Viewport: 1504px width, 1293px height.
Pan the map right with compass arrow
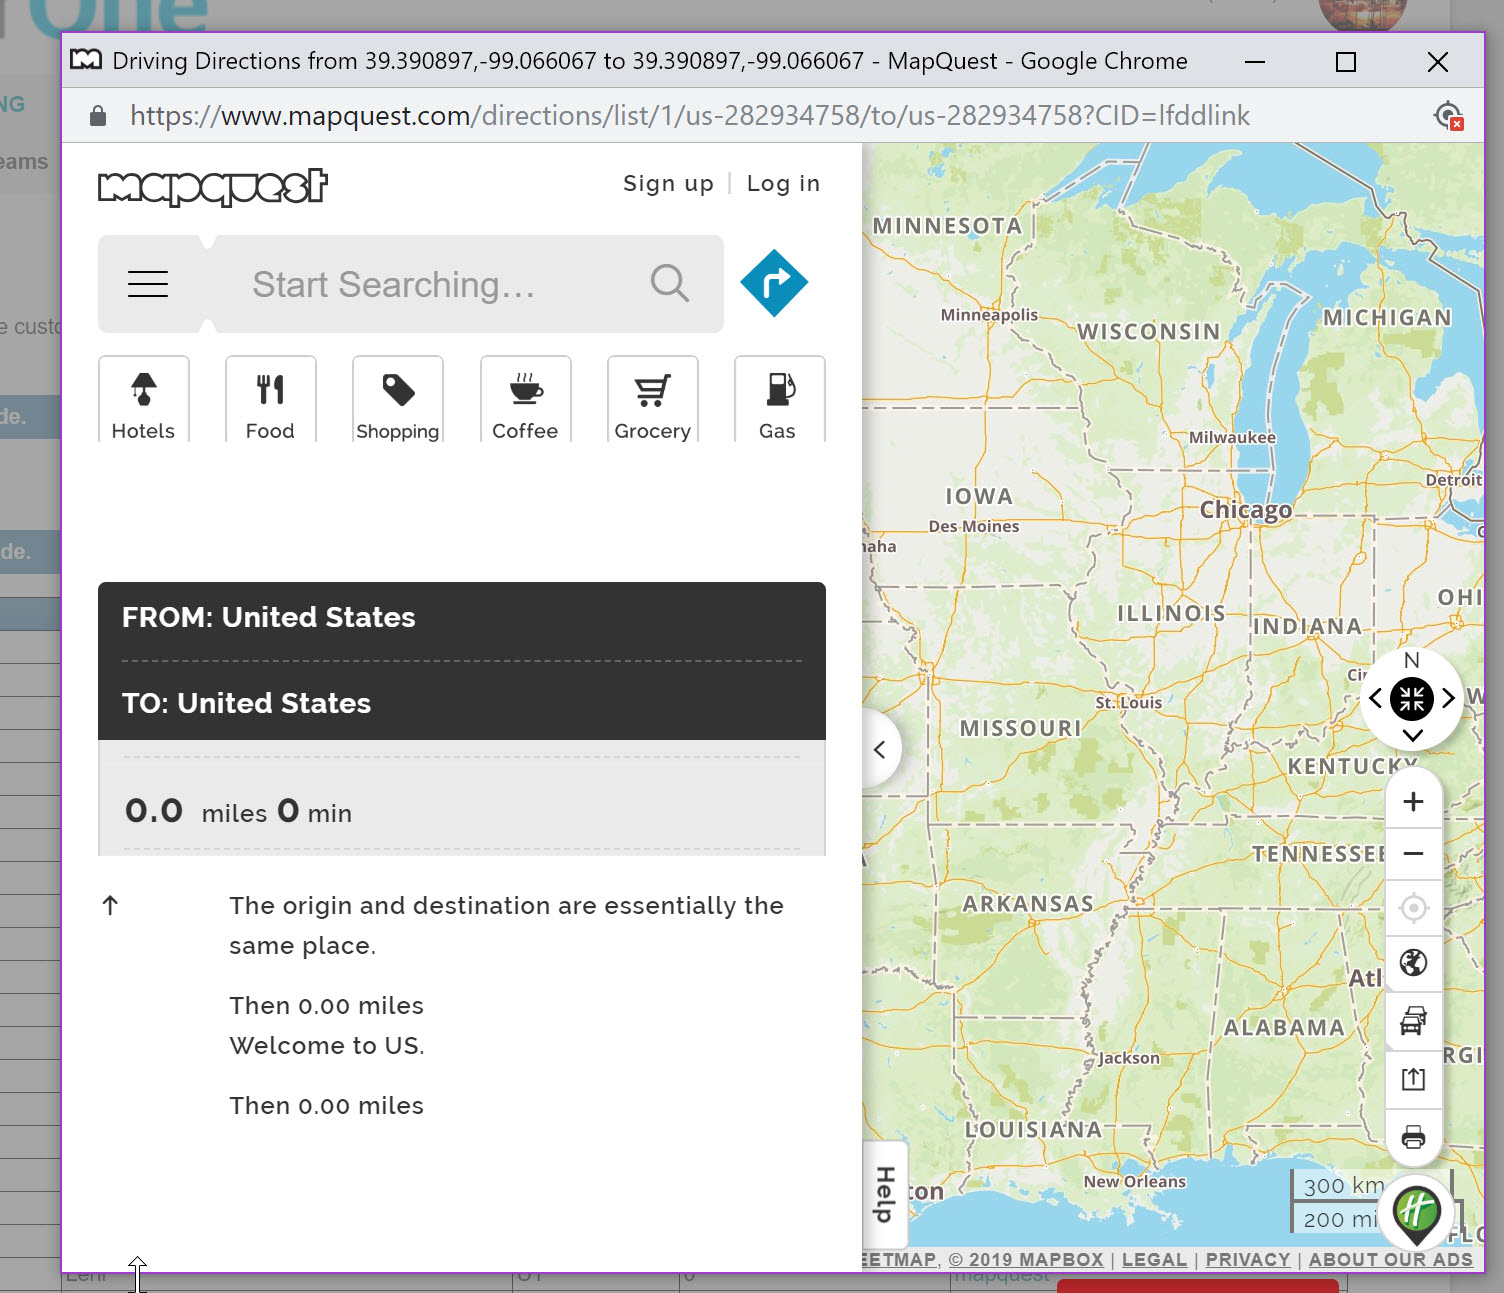coord(1448,698)
